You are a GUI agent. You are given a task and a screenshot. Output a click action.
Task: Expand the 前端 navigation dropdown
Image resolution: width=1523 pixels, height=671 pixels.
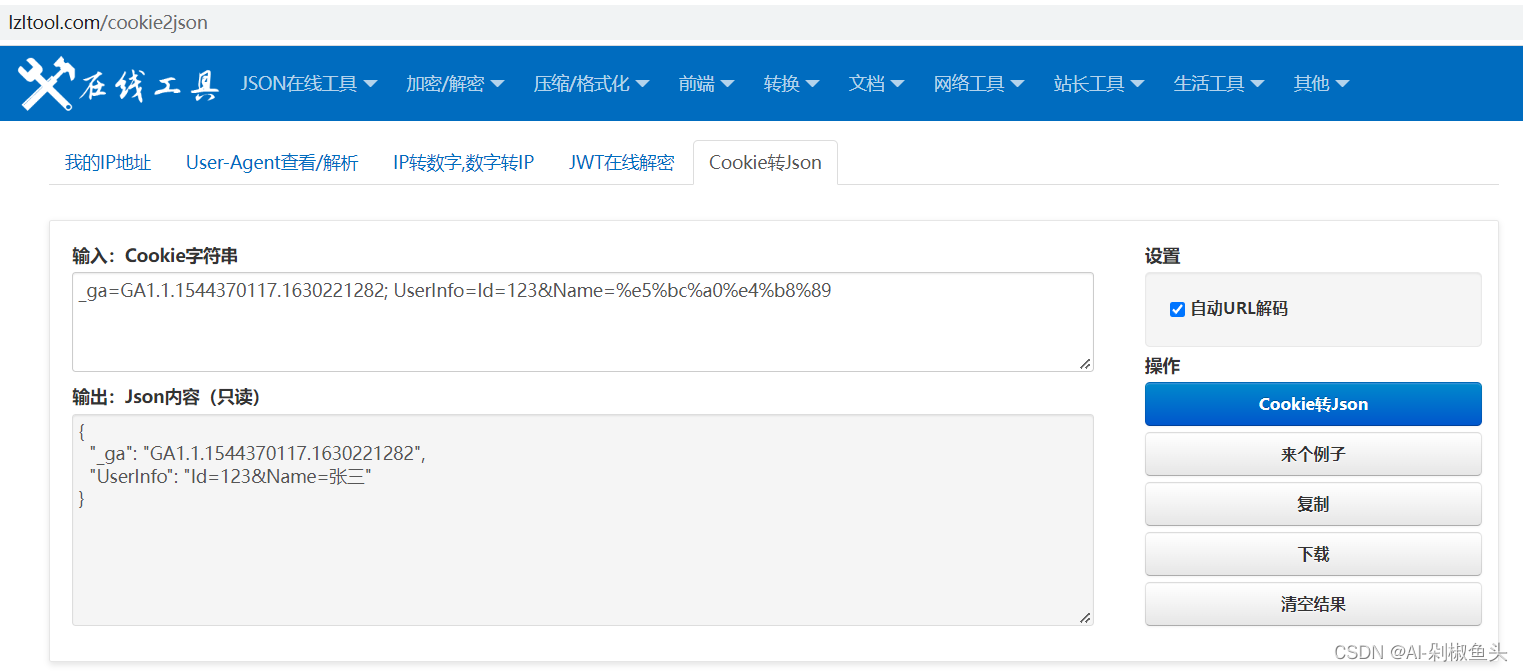706,83
